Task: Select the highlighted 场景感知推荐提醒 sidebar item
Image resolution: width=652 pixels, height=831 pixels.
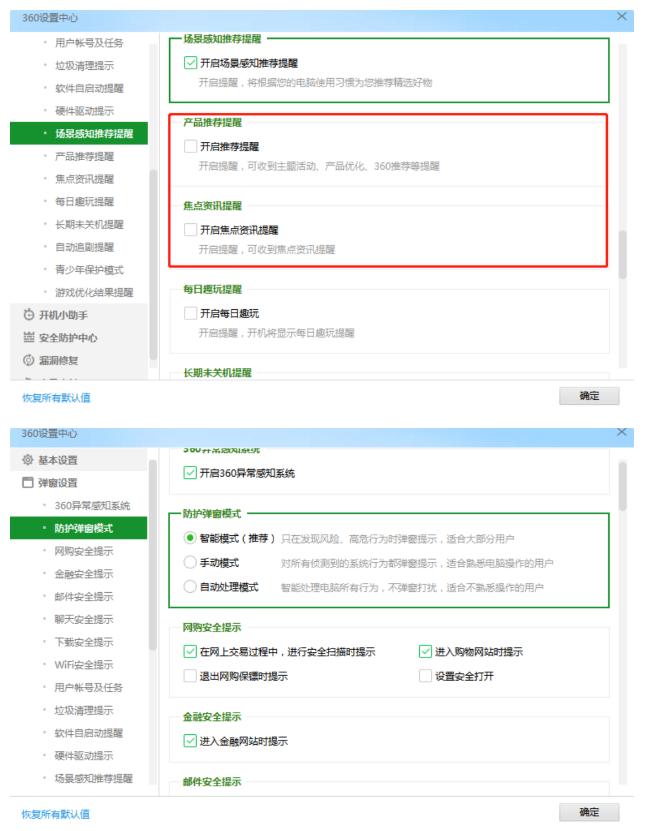Action: 79,134
